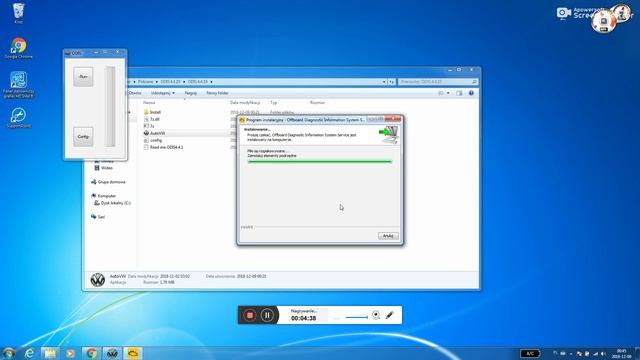Select Sieć in navigation pane
Image resolution: width=640 pixels, height=360 pixels.
[98, 217]
